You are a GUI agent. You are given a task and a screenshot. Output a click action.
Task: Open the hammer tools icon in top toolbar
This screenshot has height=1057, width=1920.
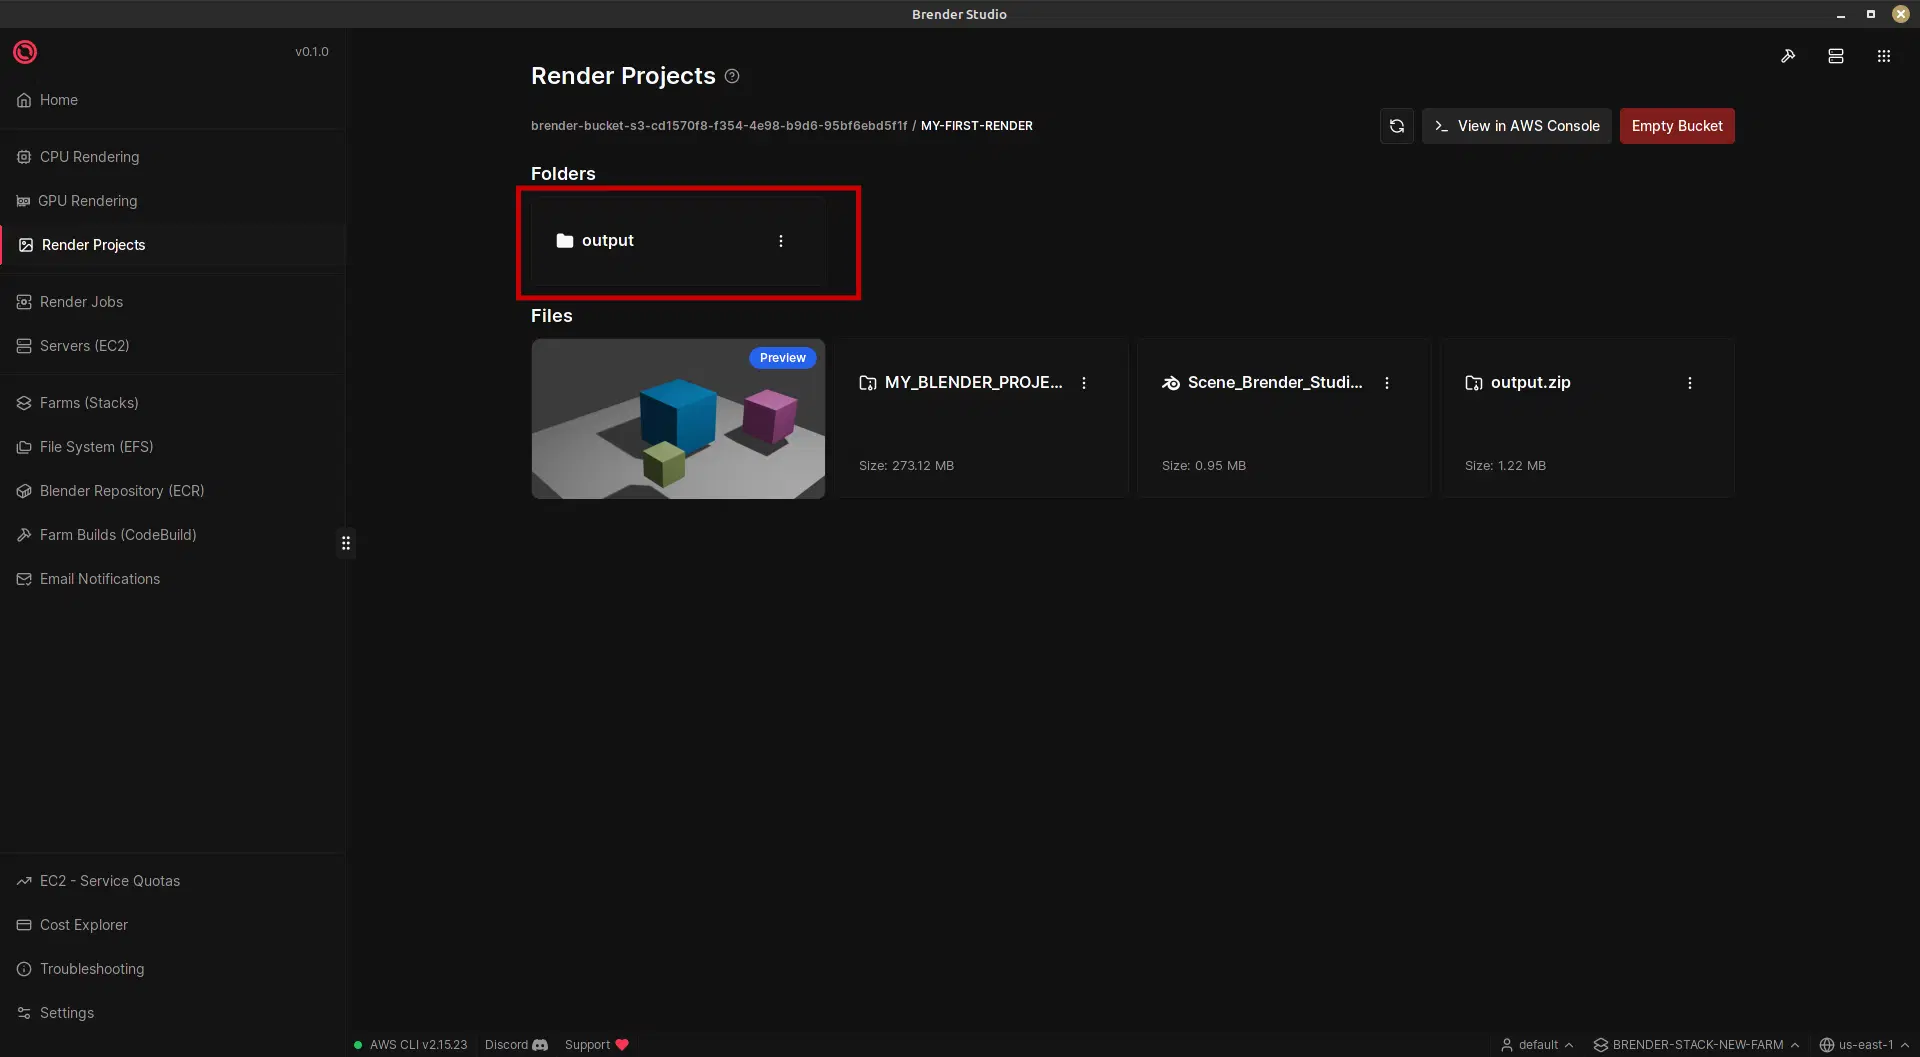point(1789,56)
